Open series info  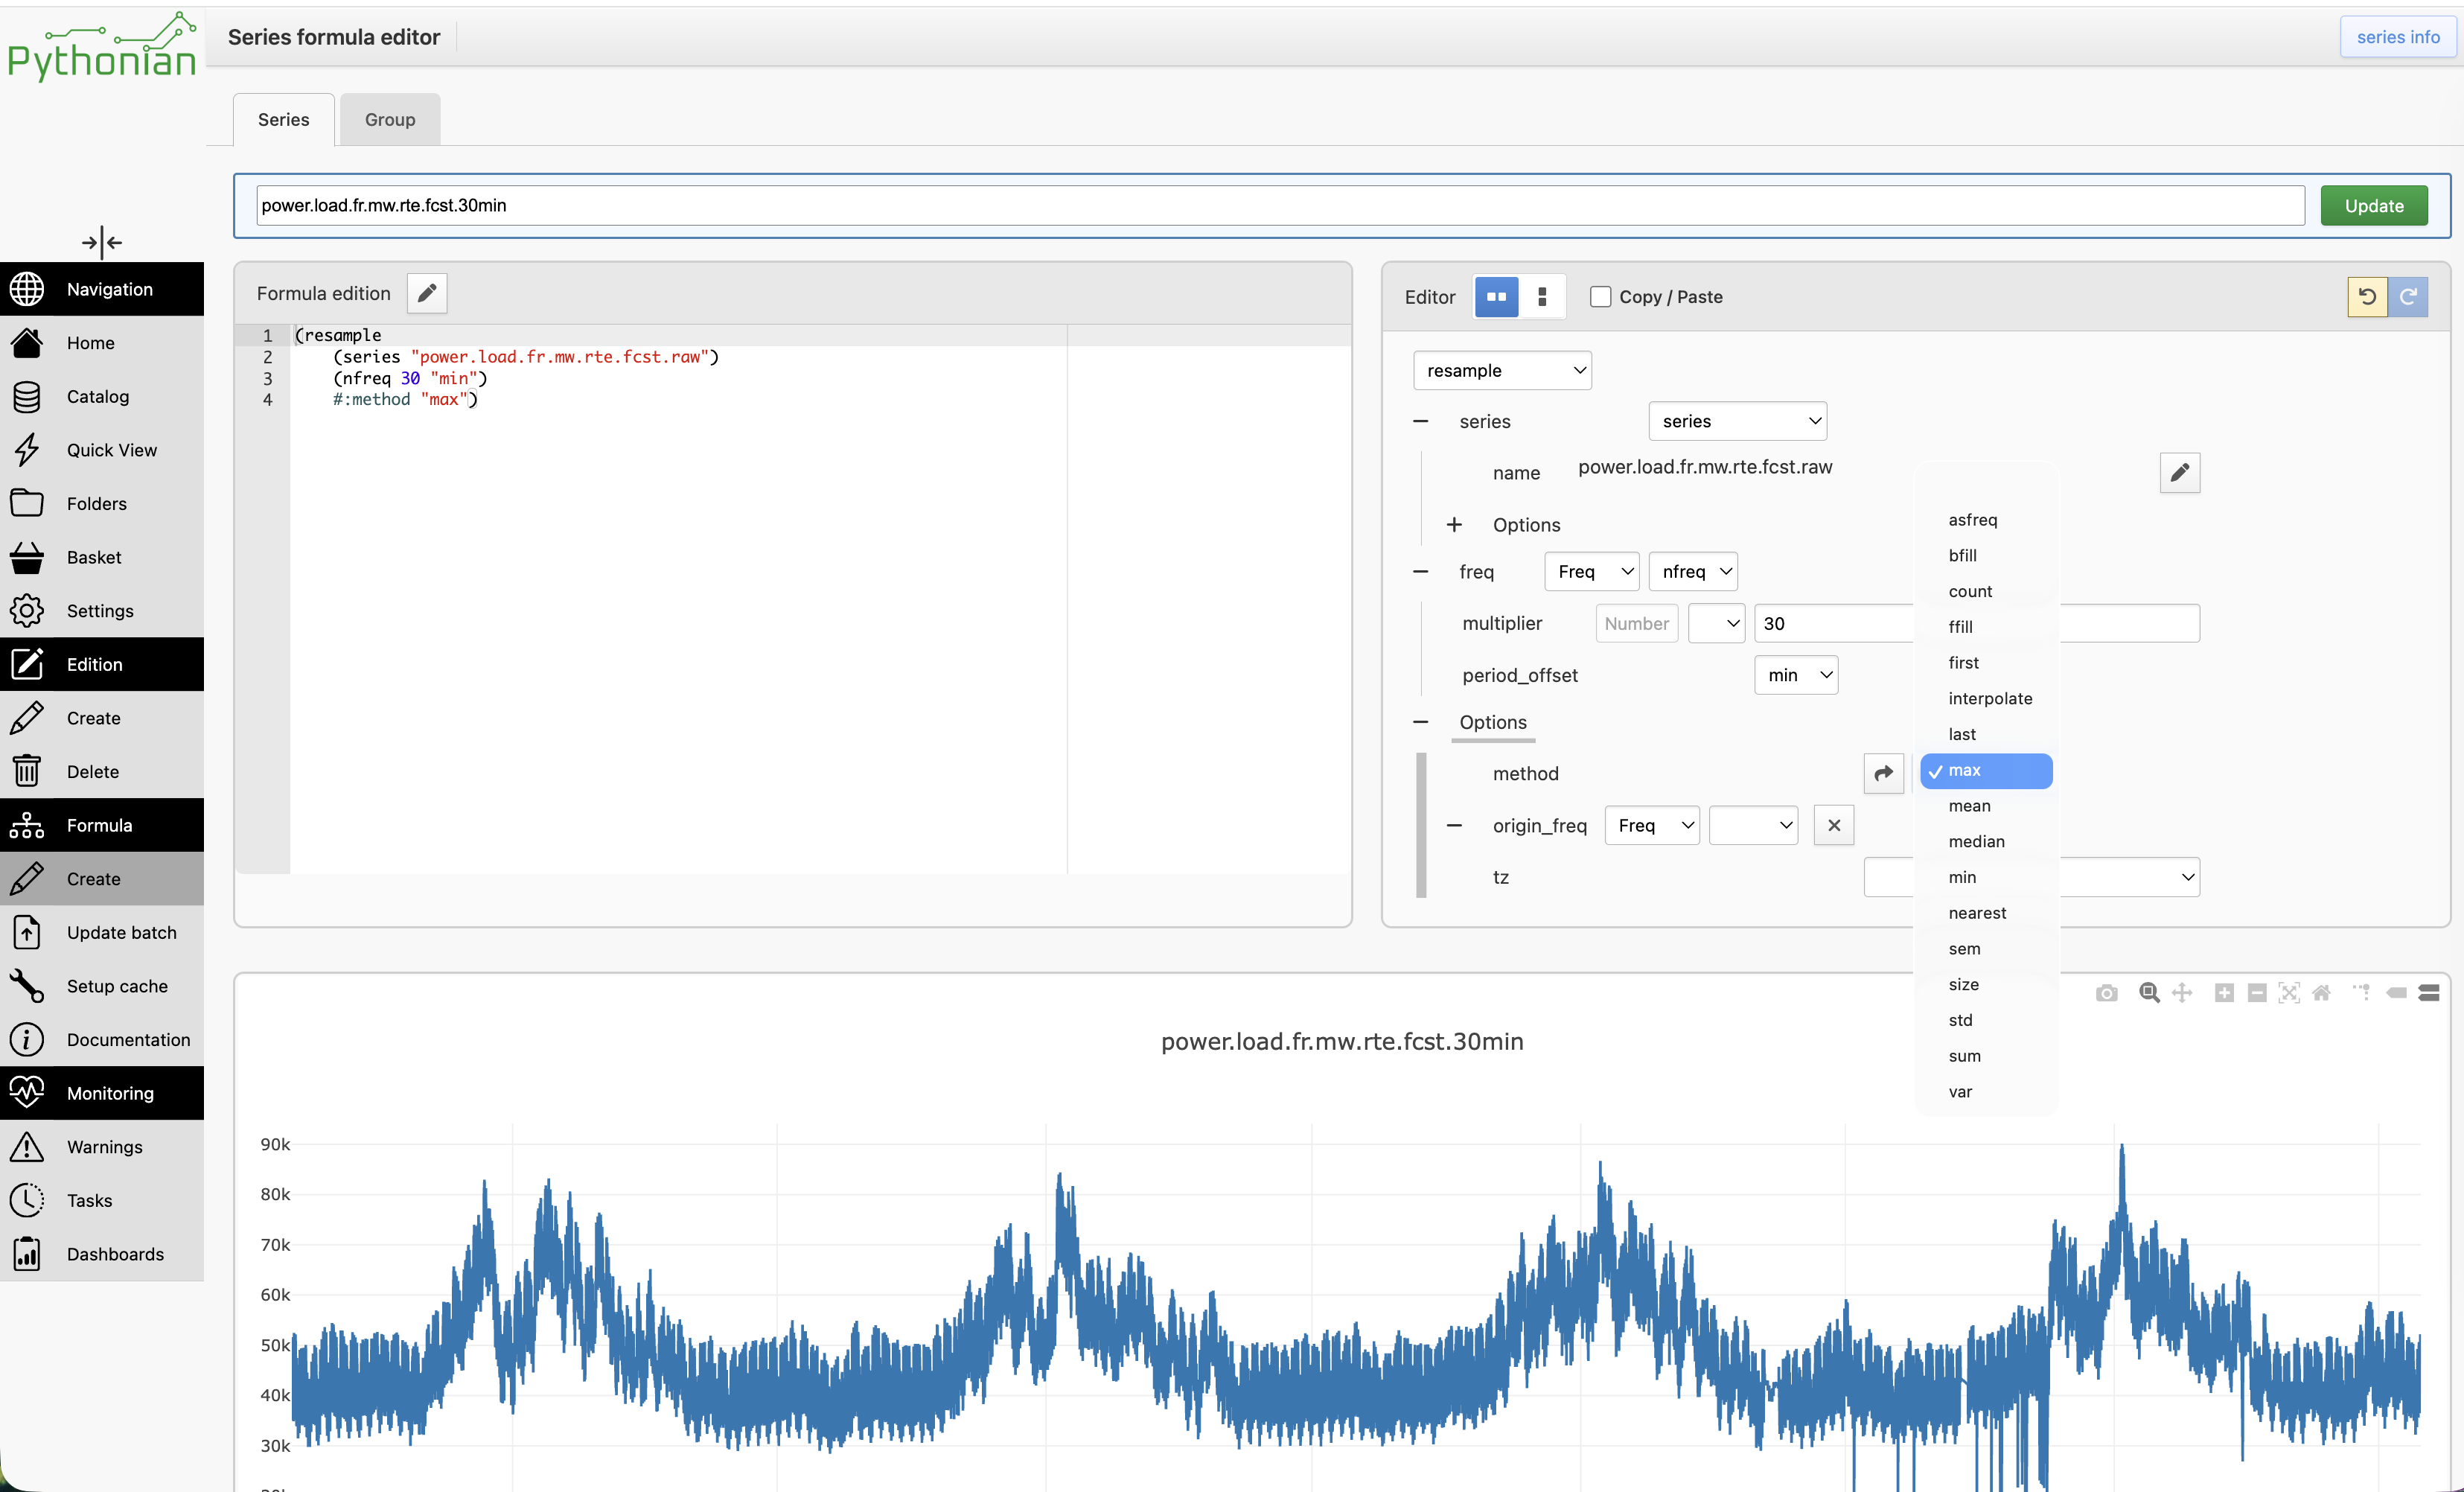tap(2398, 37)
